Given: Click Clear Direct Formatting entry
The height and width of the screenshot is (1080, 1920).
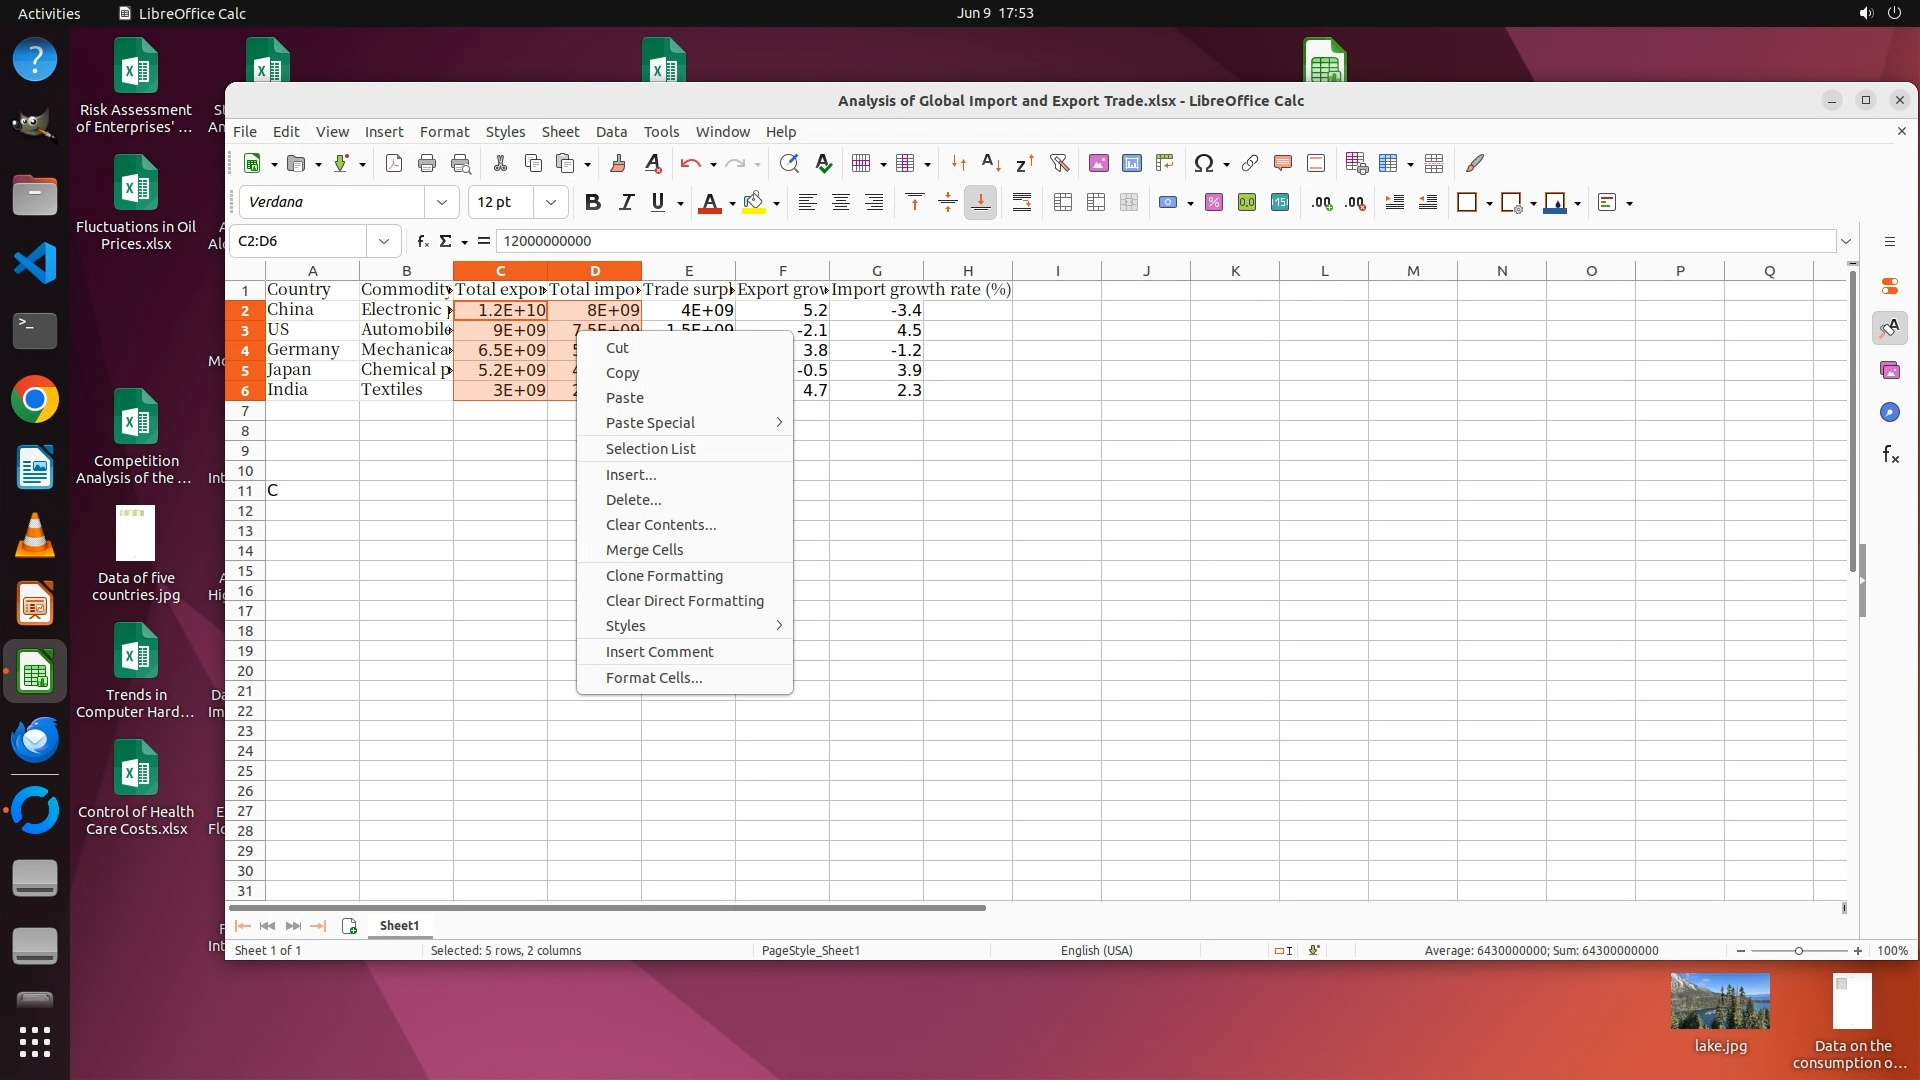Looking at the screenshot, I should (x=684, y=601).
